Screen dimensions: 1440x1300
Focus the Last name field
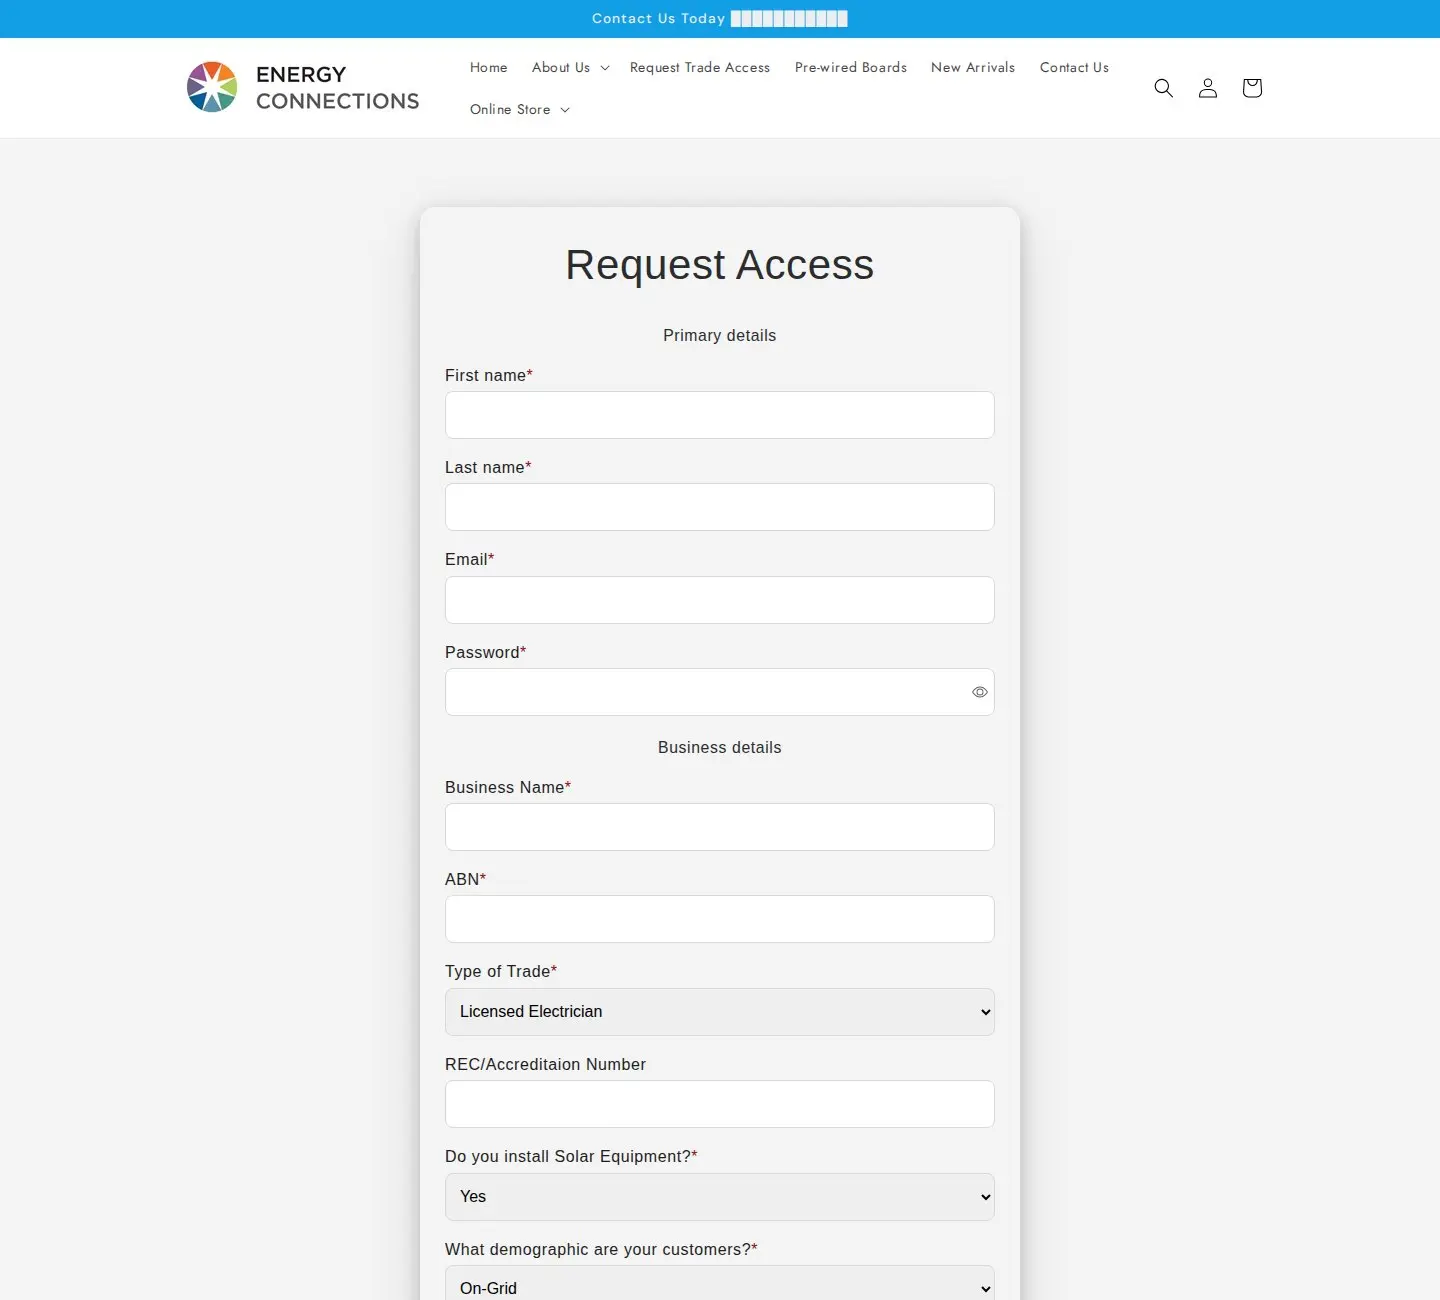pyautogui.click(x=720, y=507)
